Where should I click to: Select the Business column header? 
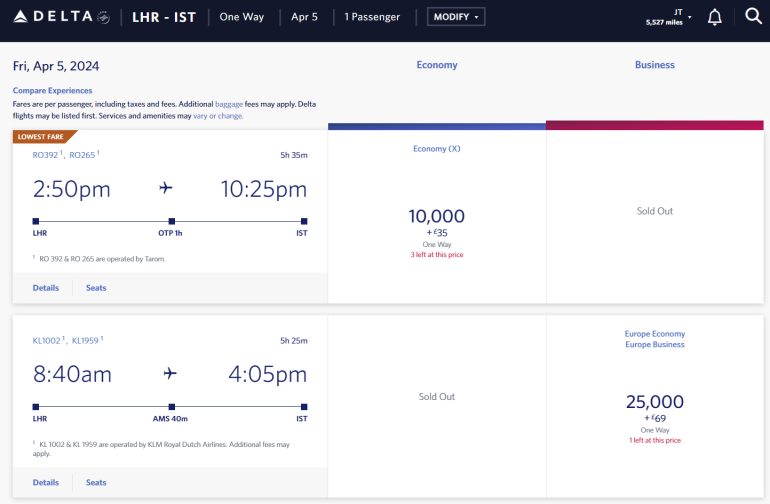(655, 65)
